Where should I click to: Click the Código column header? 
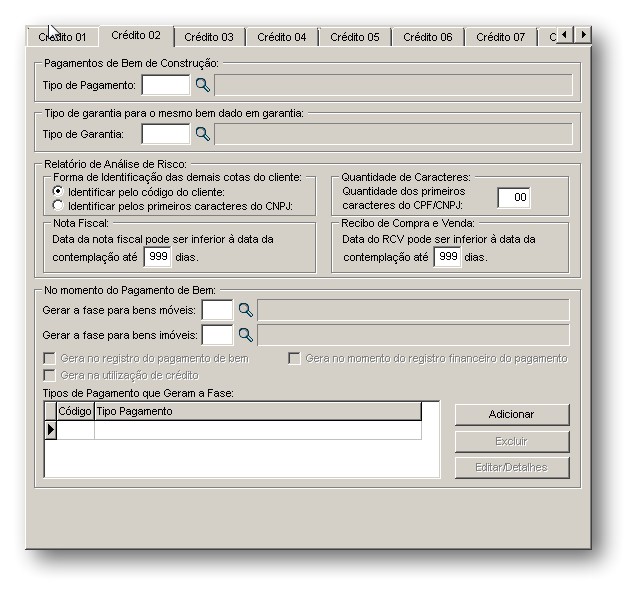point(75,411)
